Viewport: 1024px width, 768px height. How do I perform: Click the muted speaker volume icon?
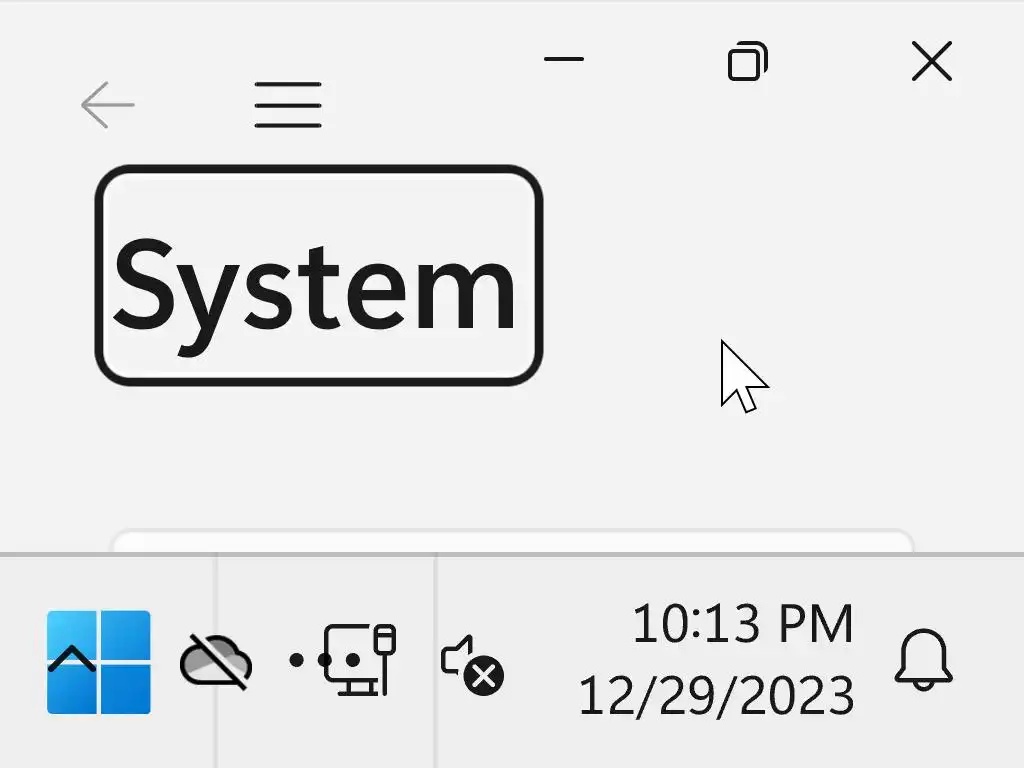pos(472,665)
